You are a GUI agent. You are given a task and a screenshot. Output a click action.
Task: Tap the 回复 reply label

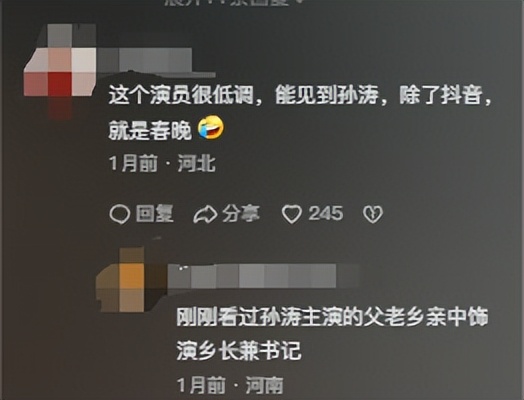pos(155,213)
